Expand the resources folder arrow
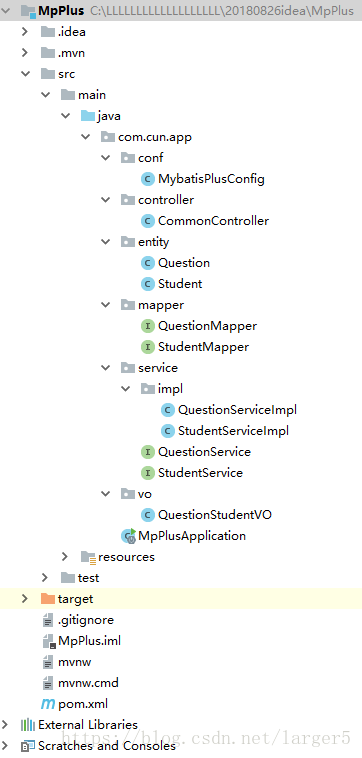Image resolution: width=362 pixels, height=758 pixels. pyautogui.click(x=65, y=557)
